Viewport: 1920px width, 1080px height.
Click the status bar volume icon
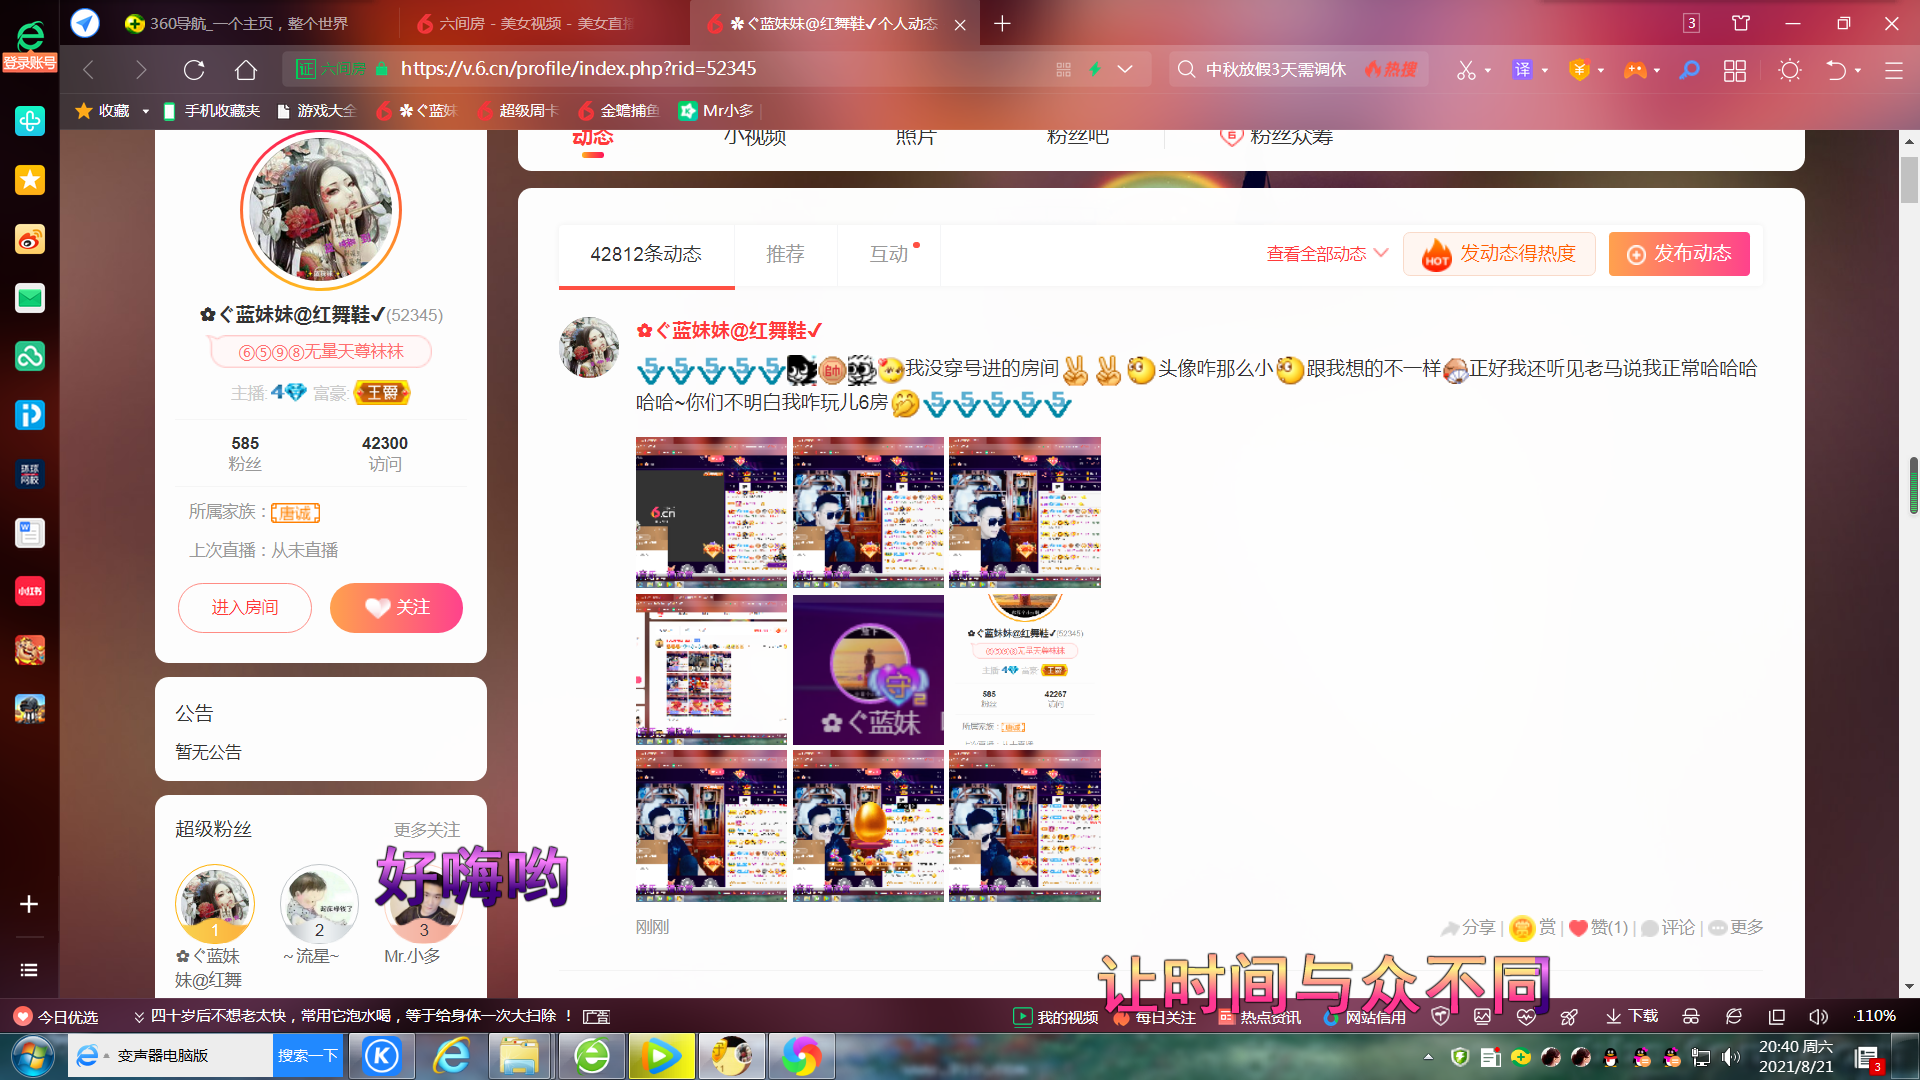pos(1818,1016)
